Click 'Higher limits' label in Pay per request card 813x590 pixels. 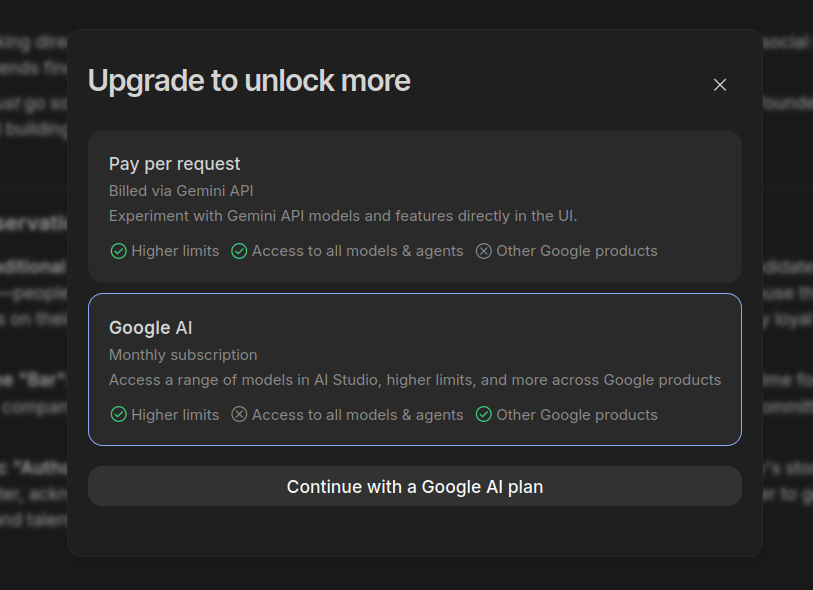coord(175,251)
